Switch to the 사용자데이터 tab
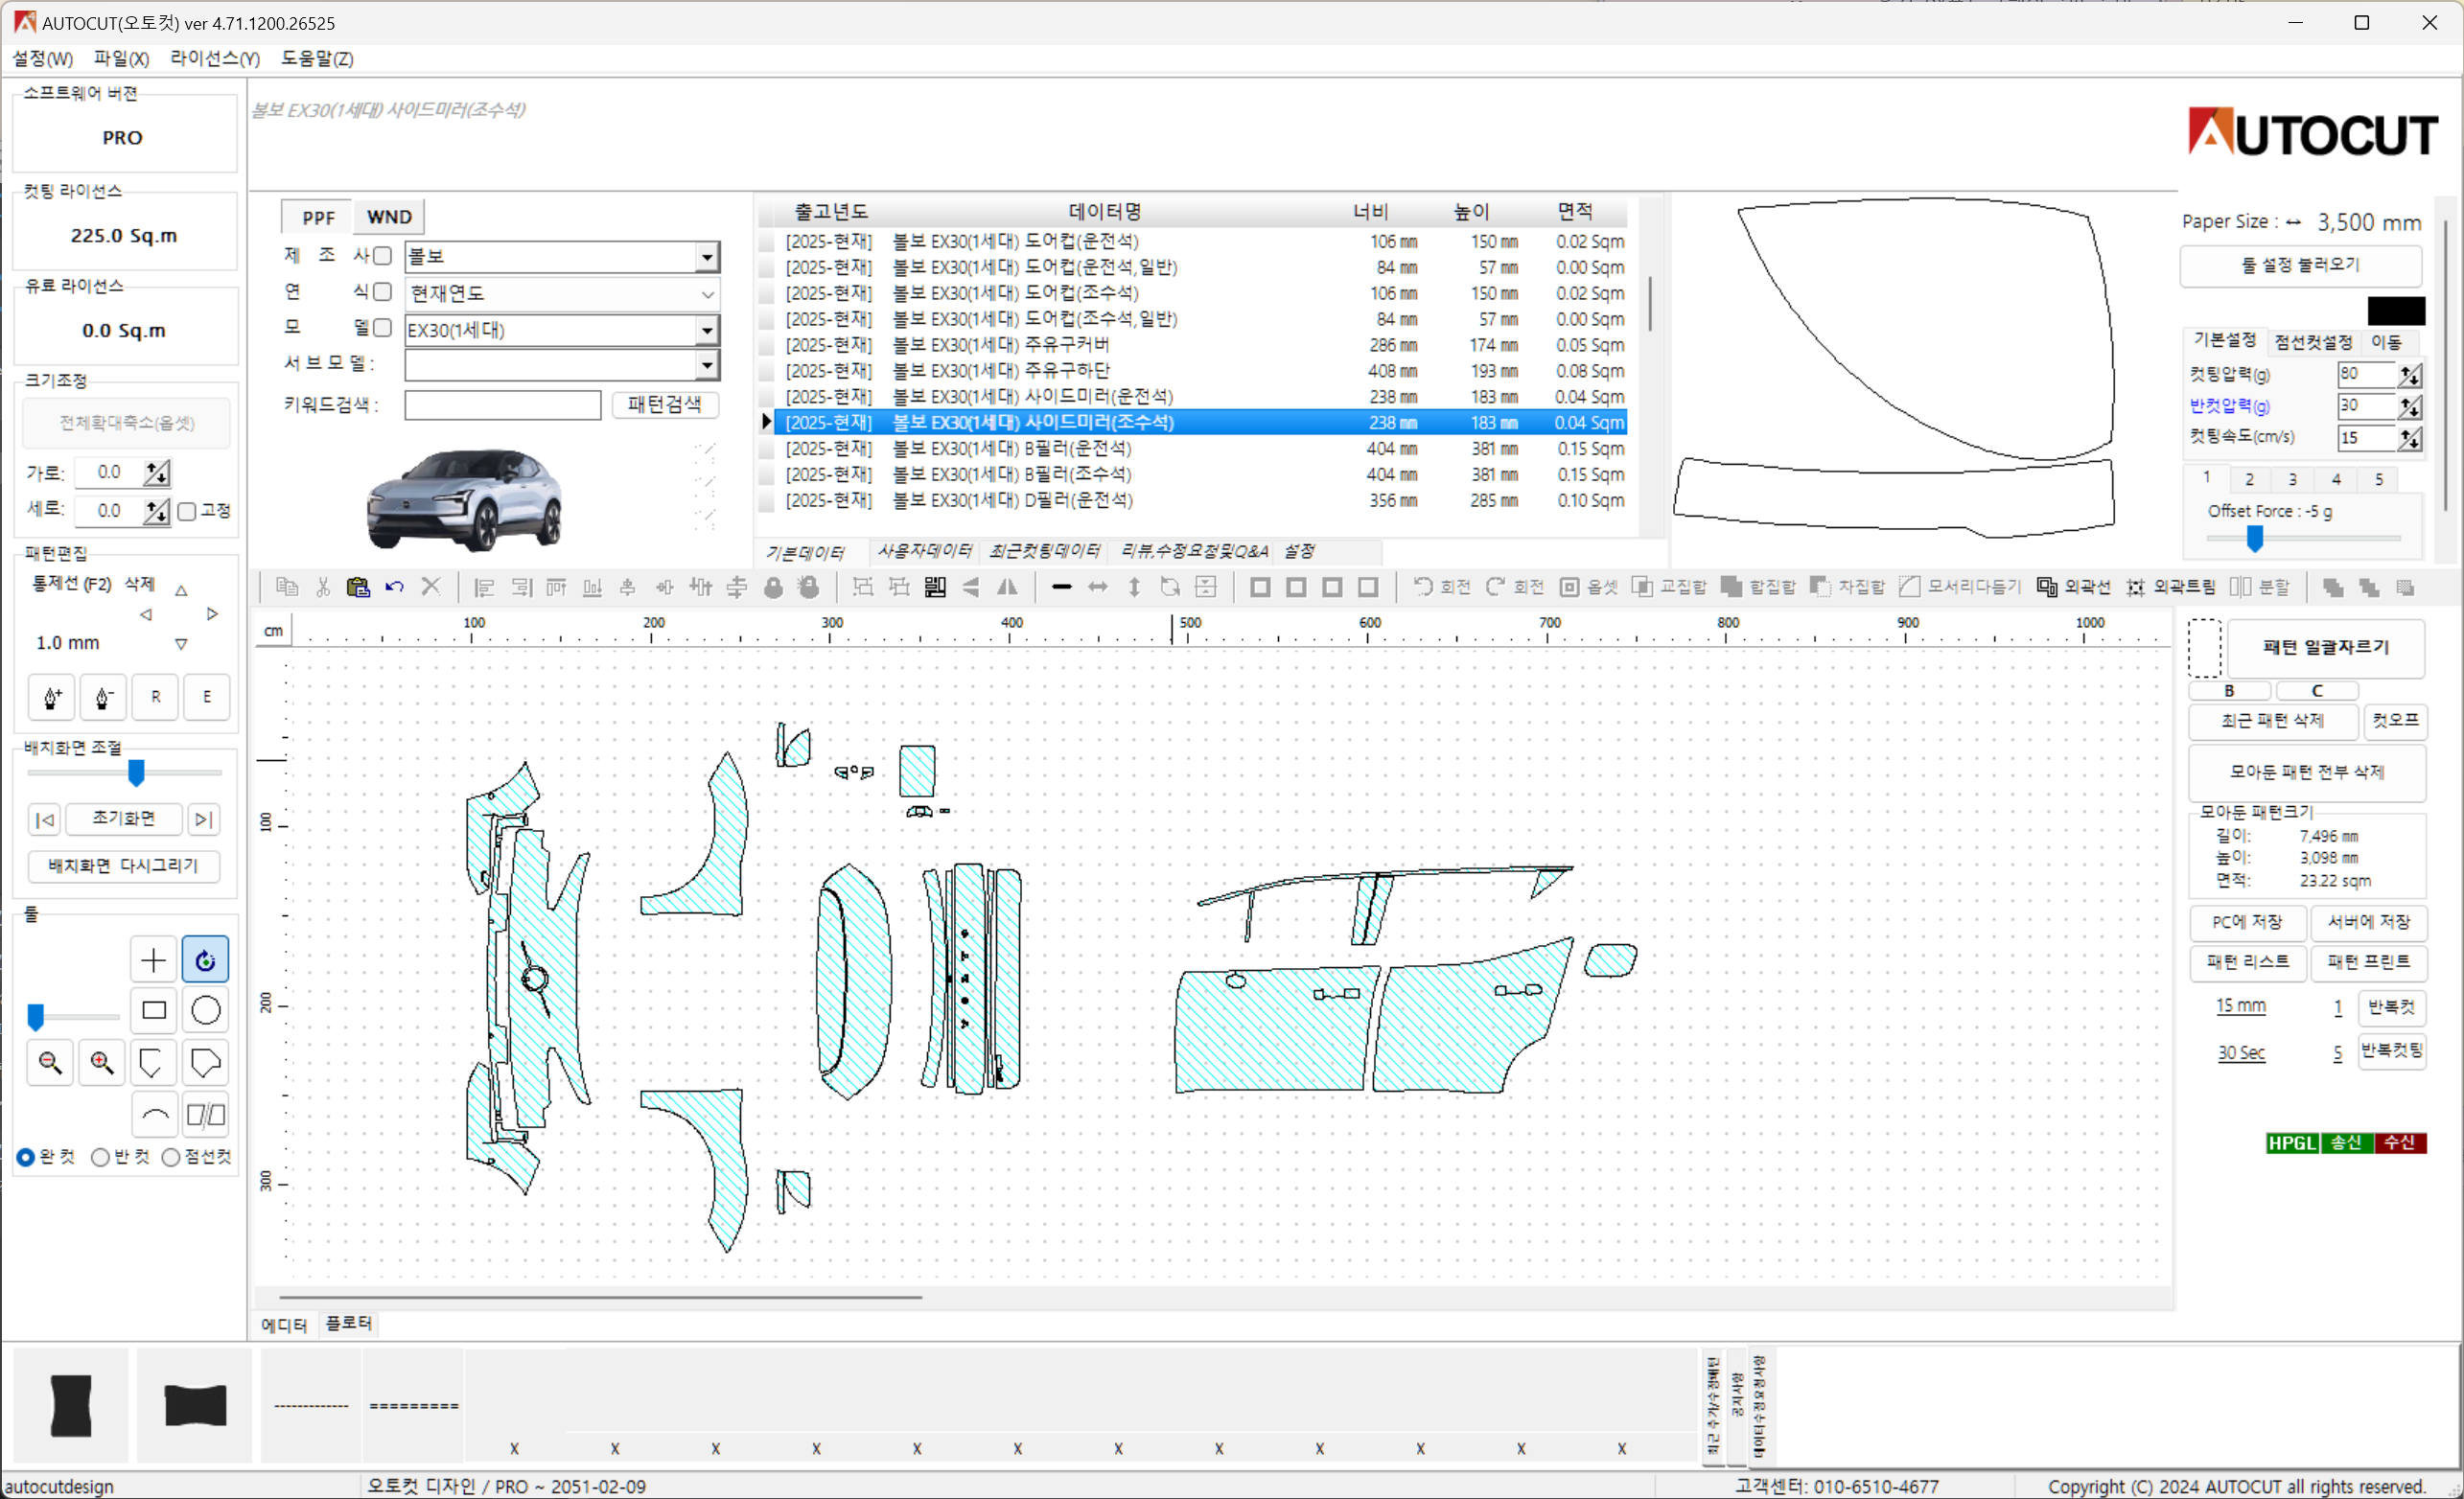The height and width of the screenshot is (1499, 2464). [x=924, y=551]
